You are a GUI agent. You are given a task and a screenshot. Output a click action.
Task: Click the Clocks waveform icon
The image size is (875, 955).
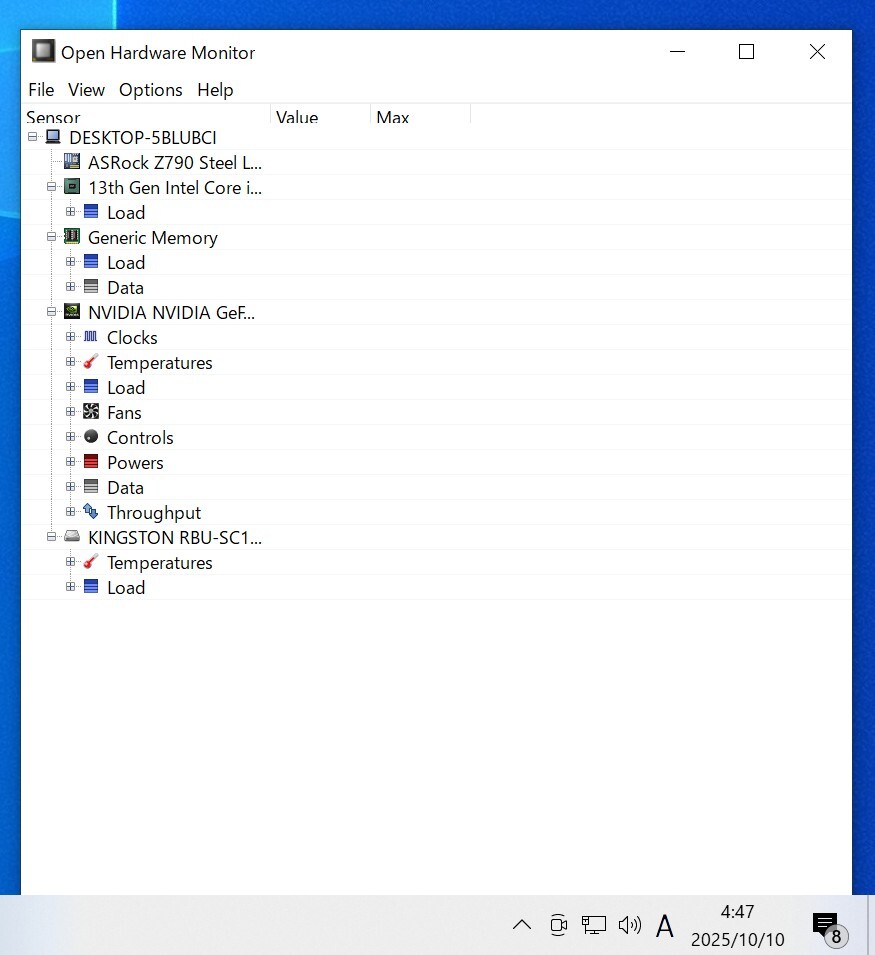[x=91, y=336]
